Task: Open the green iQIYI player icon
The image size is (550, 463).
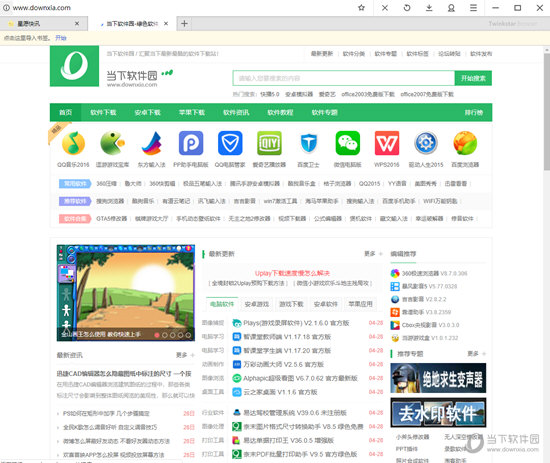Action: click(x=269, y=143)
